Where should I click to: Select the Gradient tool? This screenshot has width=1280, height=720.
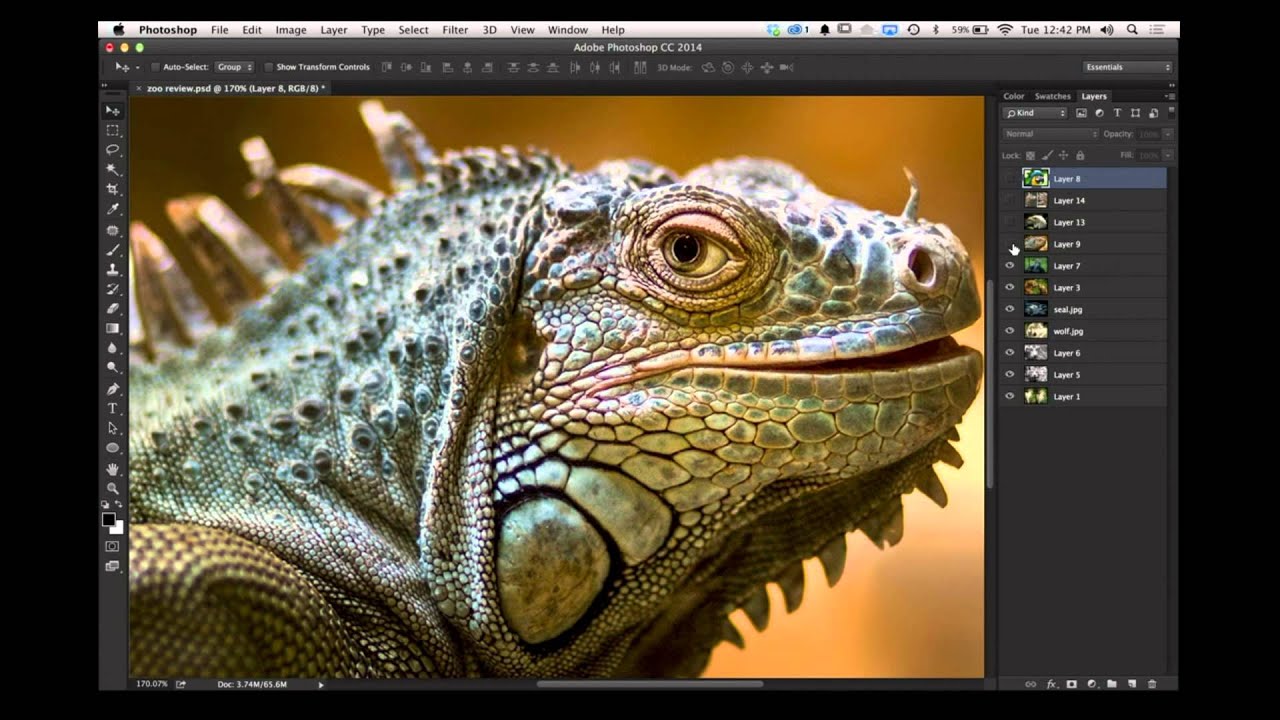[x=112, y=328]
